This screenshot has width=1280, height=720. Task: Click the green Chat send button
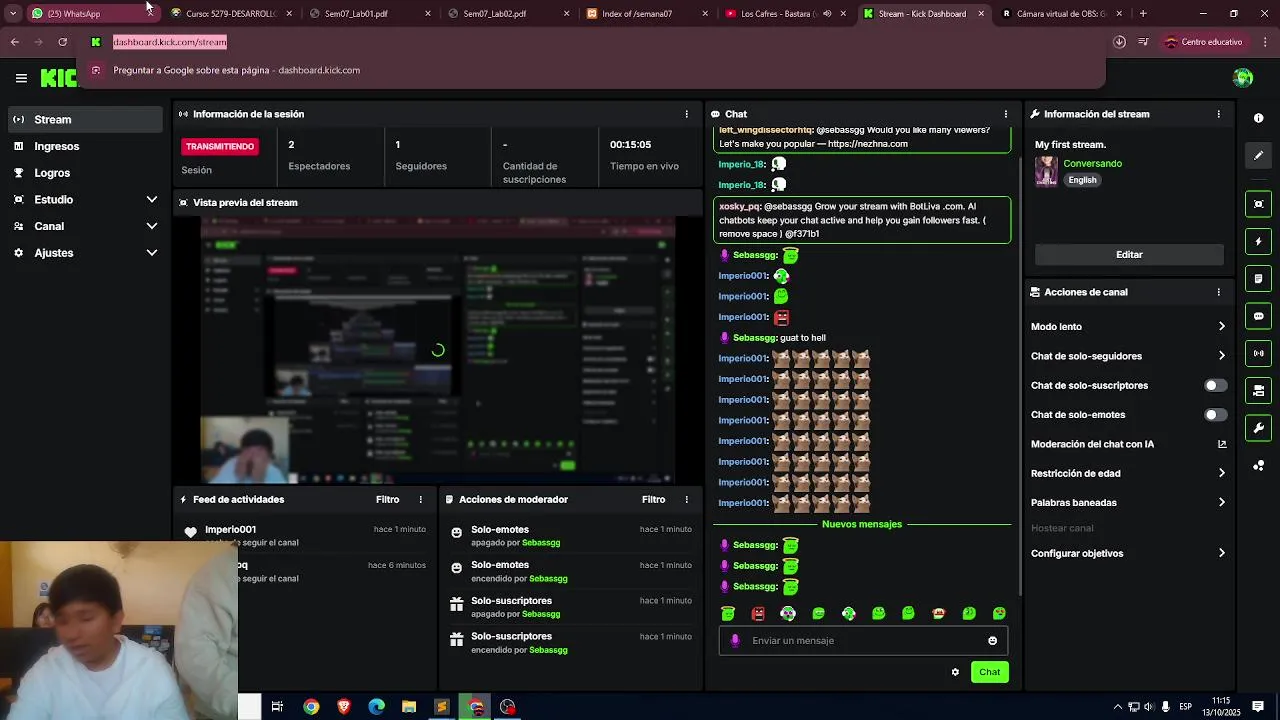pyautogui.click(x=989, y=672)
